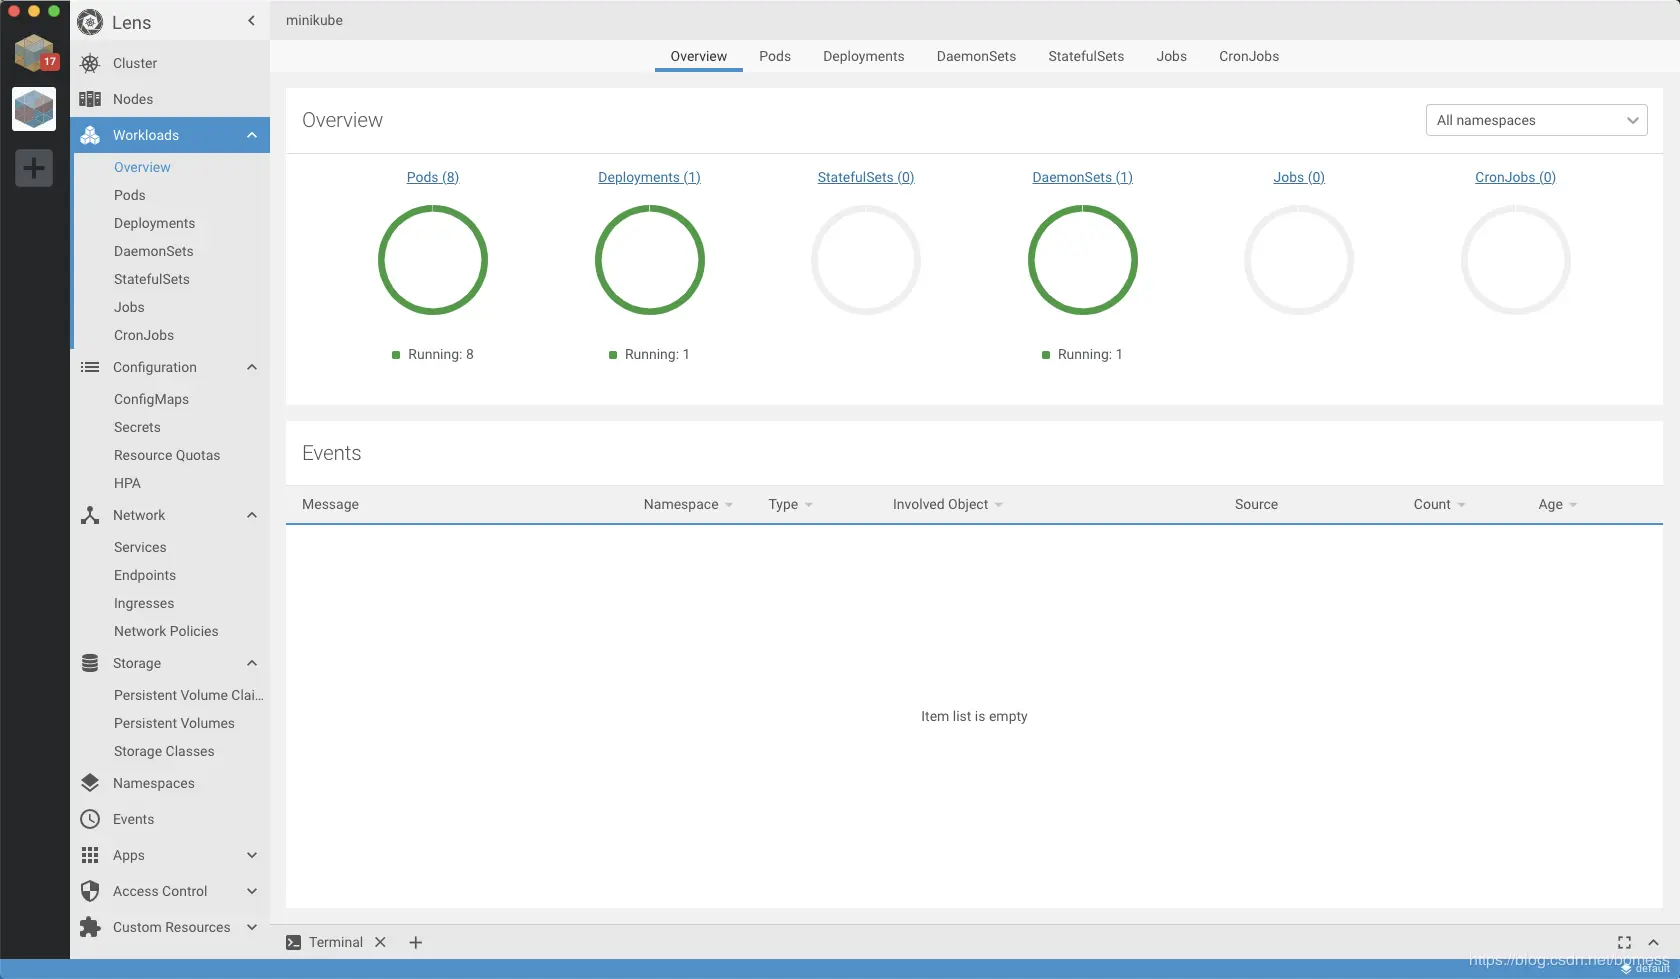Collapse the Configuration section
The image size is (1680, 979).
point(252,367)
